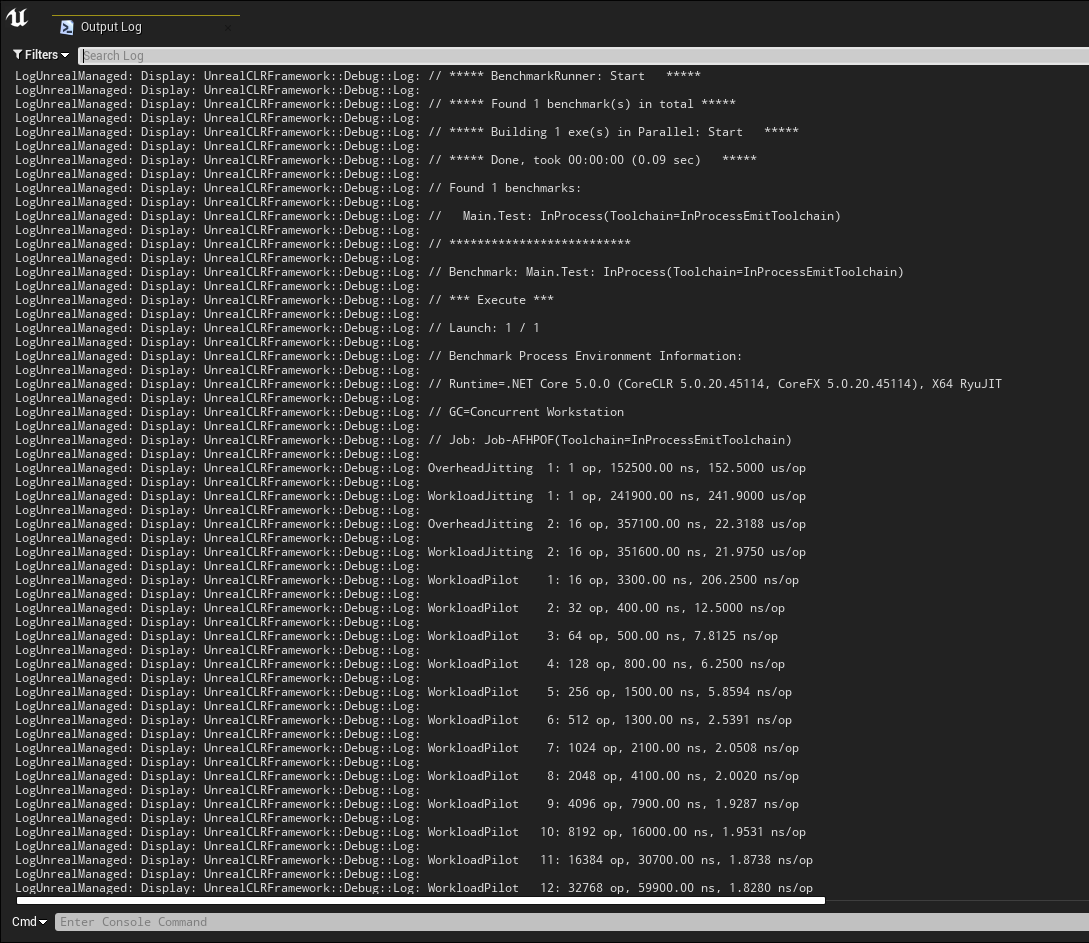The height and width of the screenshot is (943, 1089).
Task: Select the 'WorkloadPilot 6: 512 op' line
Action: click(x=404, y=720)
